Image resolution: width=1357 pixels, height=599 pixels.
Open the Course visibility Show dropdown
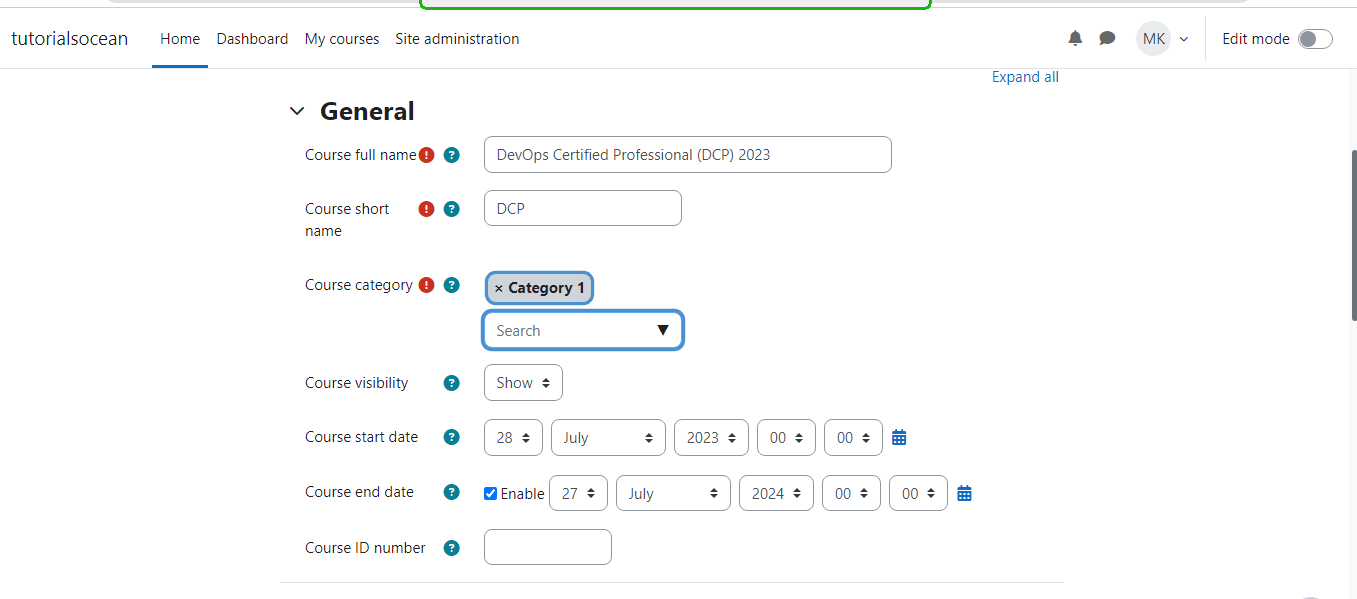coord(523,383)
